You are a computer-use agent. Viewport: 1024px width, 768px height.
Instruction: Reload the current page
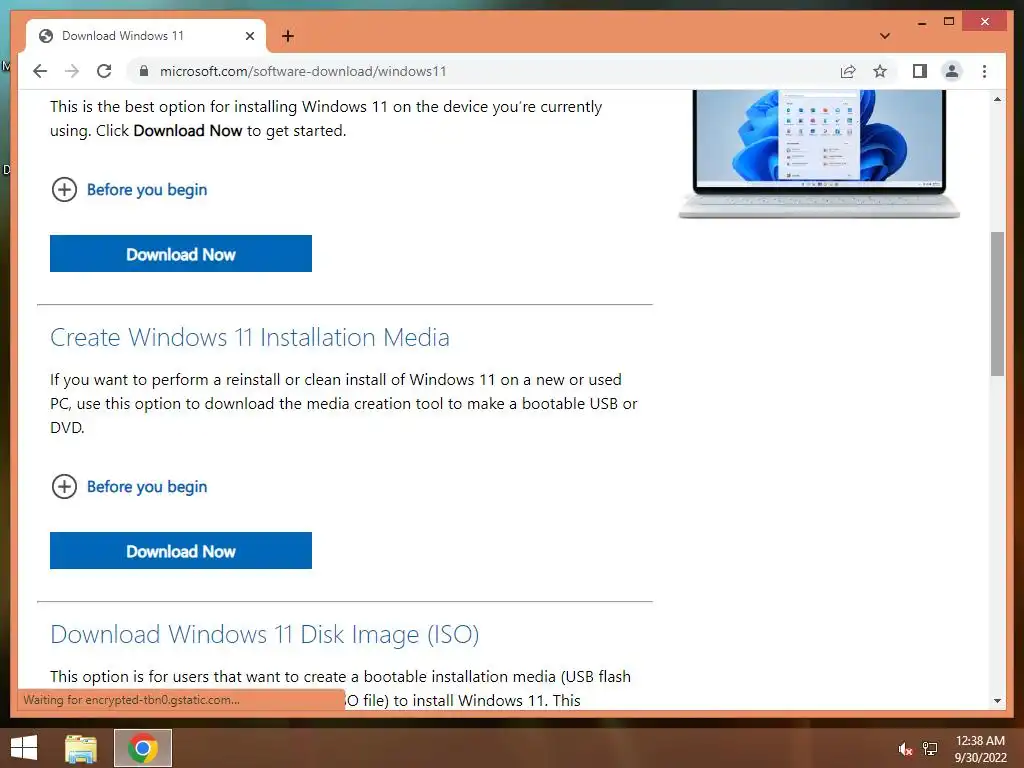coord(104,71)
